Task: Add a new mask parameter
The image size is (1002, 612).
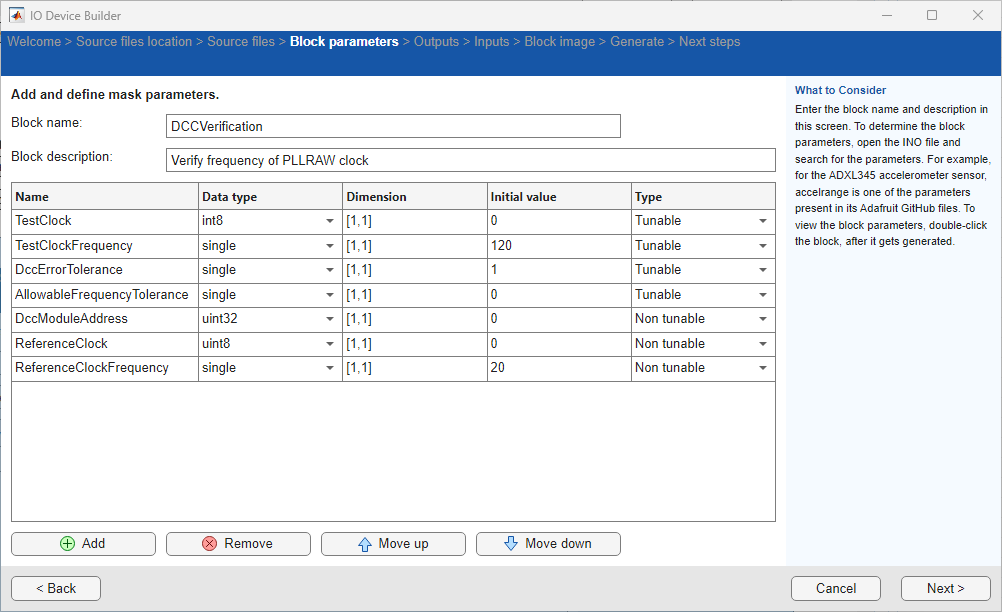Action: 83,543
